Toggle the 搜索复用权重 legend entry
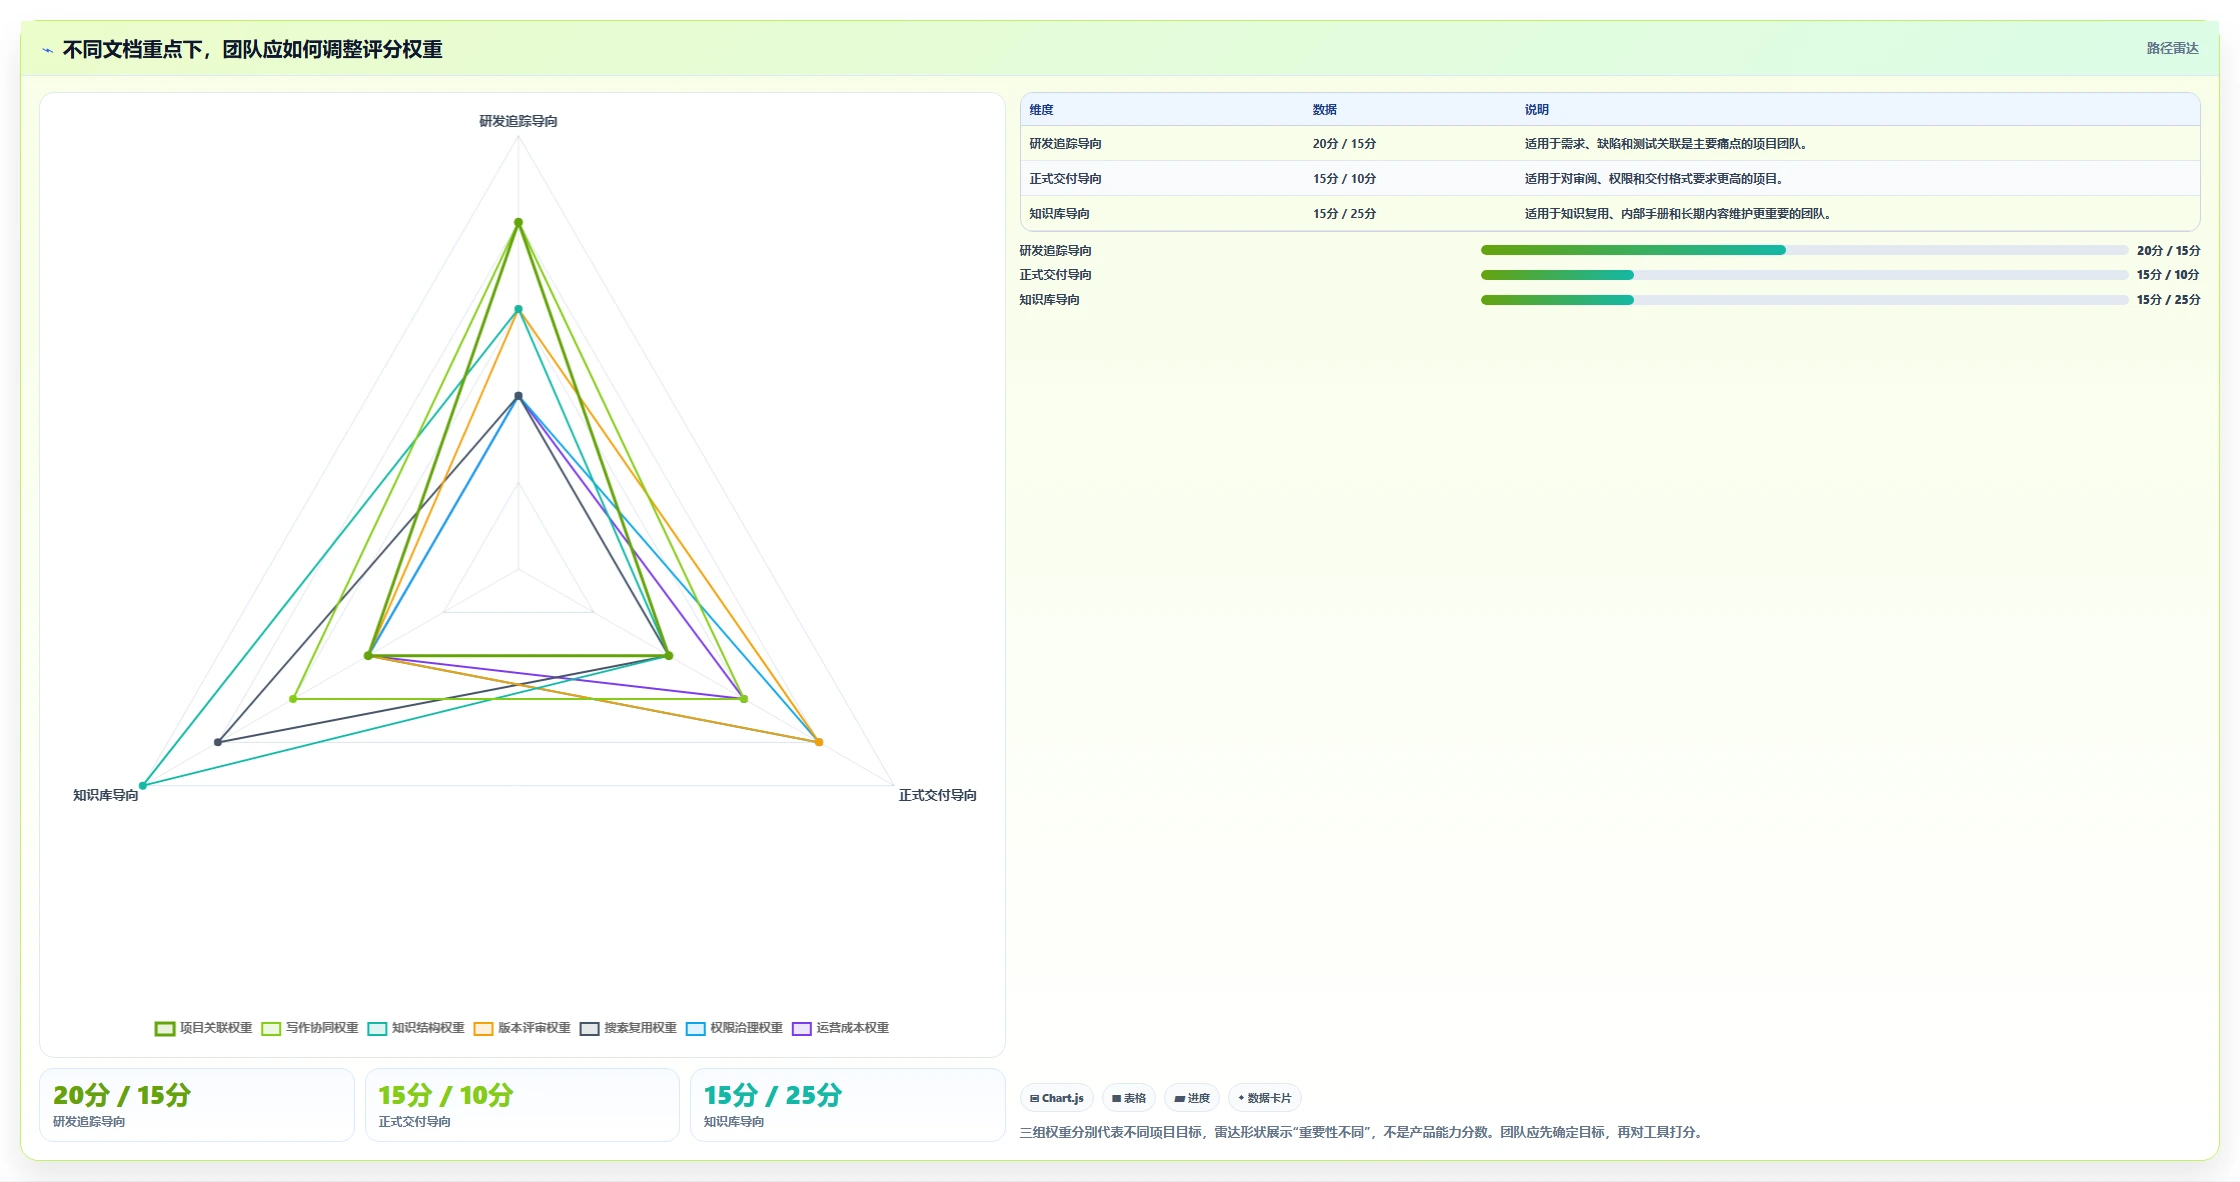The width and height of the screenshot is (2240, 1182). click(x=628, y=1028)
